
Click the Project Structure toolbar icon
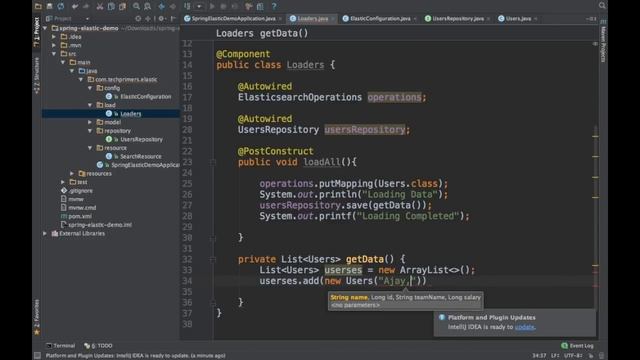pos(260,6)
